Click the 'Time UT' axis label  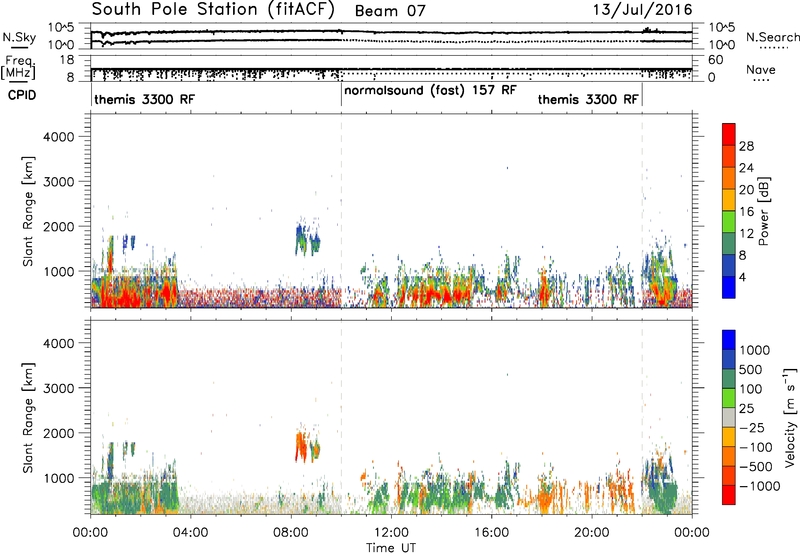[391, 548]
